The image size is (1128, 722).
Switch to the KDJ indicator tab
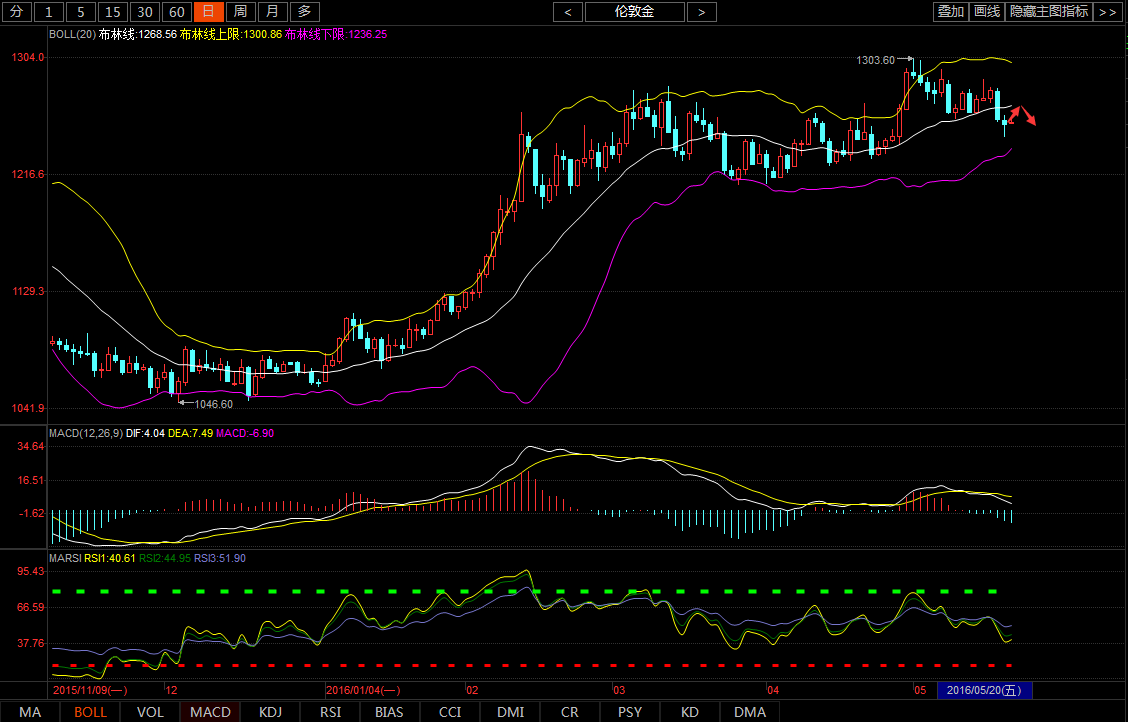(270, 712)
